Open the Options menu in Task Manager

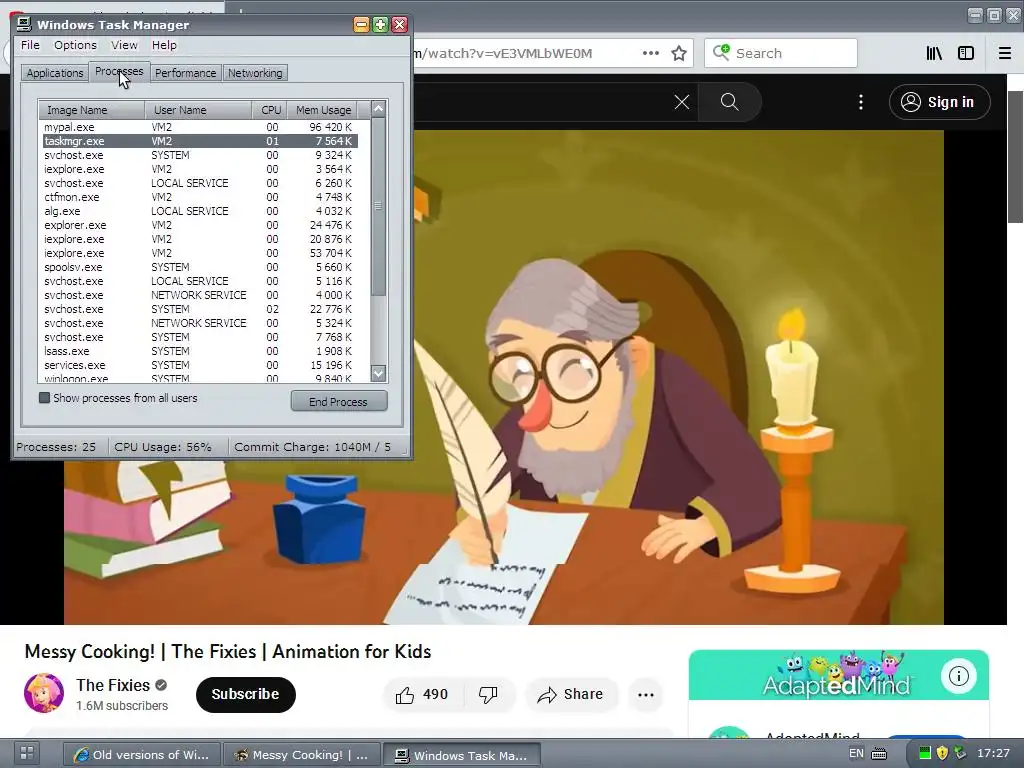(x=75, y=45)
